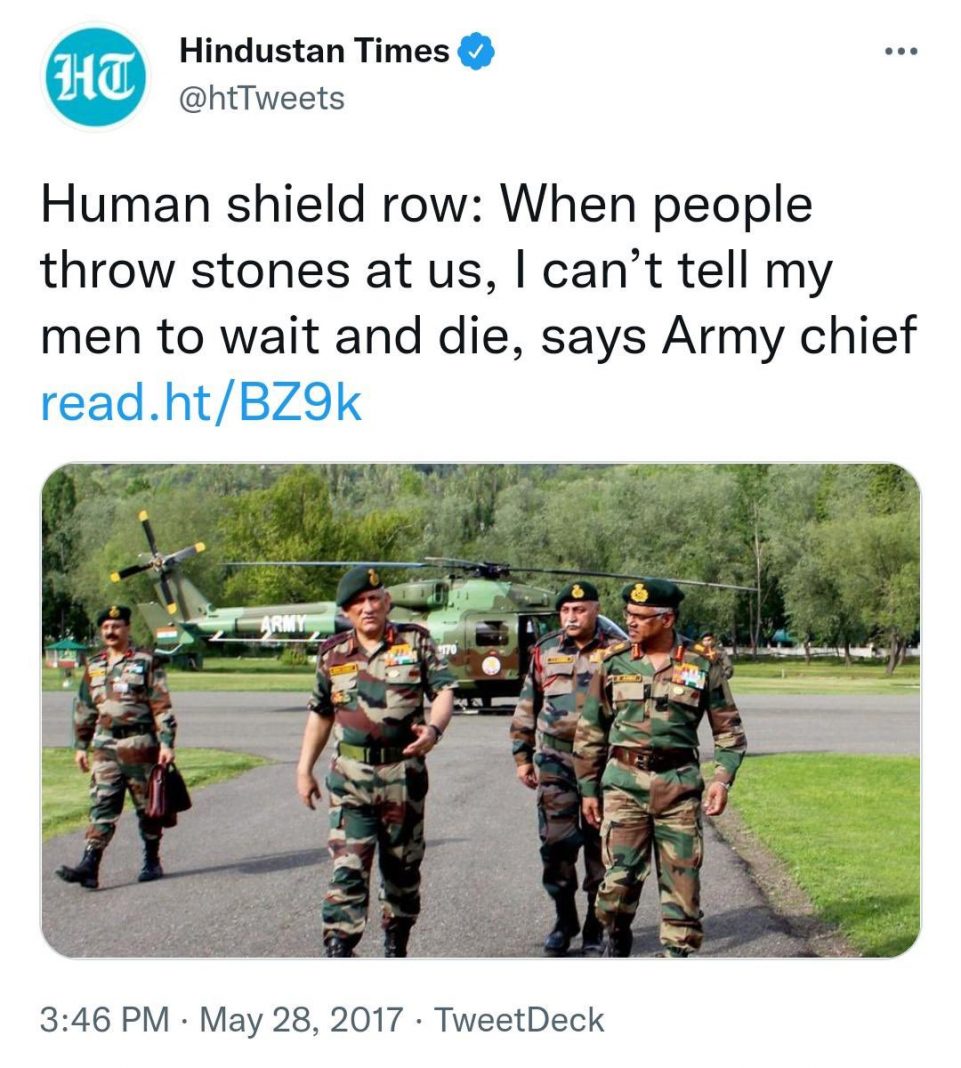Open the Hindustan Times HT profile avatar
The height and width of the screenshot is (1068, 961).
coord(96,78)
